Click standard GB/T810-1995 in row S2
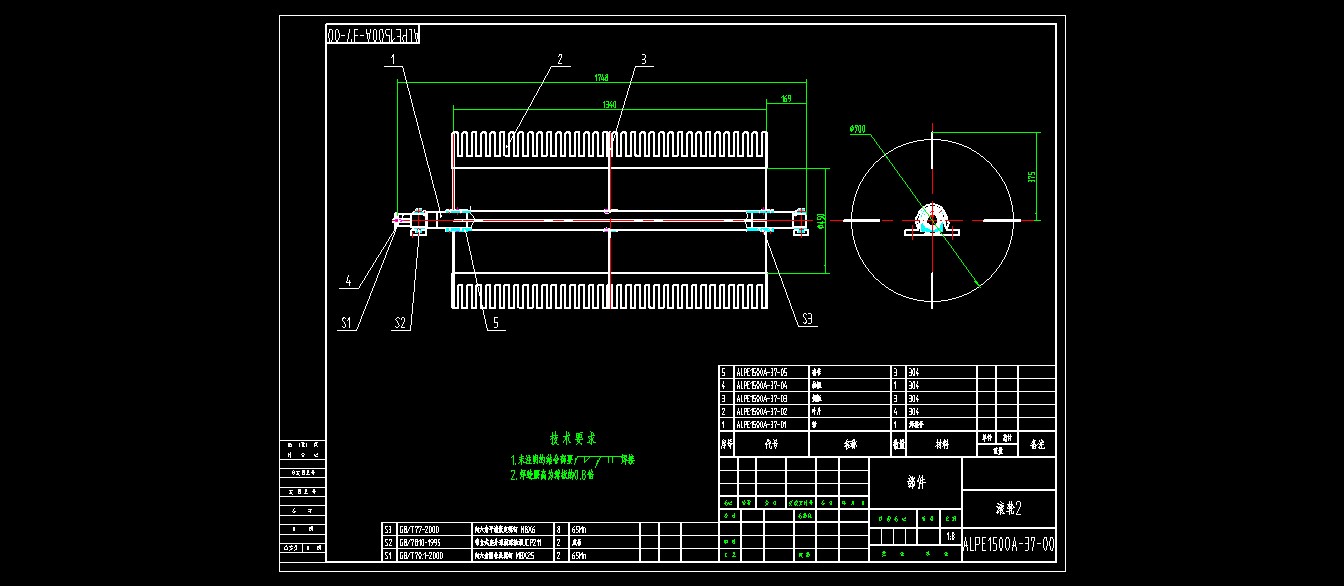Screen dimensions: 1344x586 (420, 542)
